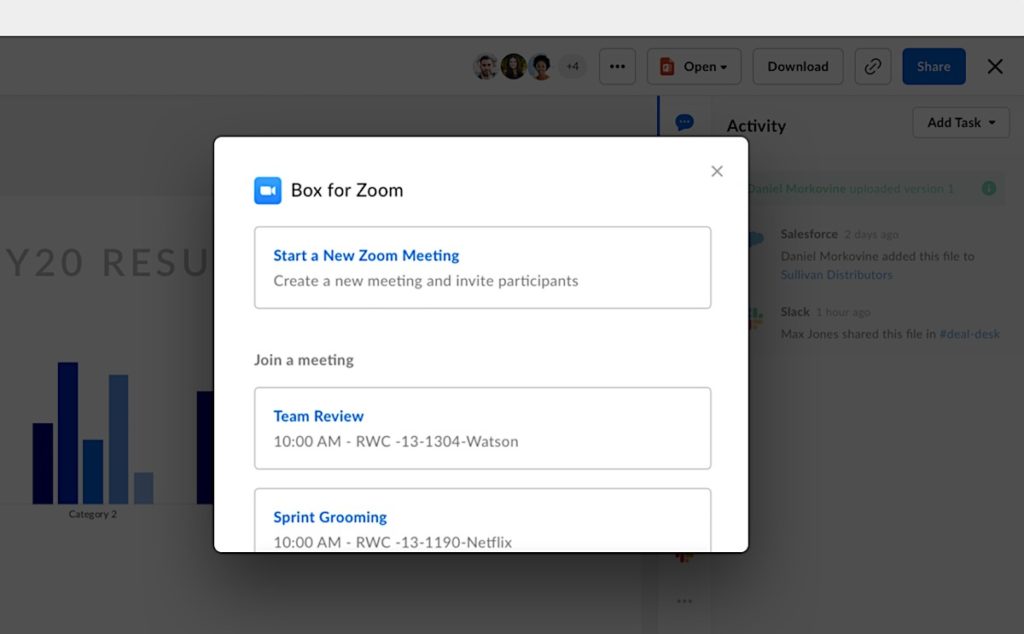Close the Box for Zoom dialog
The width and height of the screenshot is (1024, 634).
pyautogui.click(x=716, y=171)
